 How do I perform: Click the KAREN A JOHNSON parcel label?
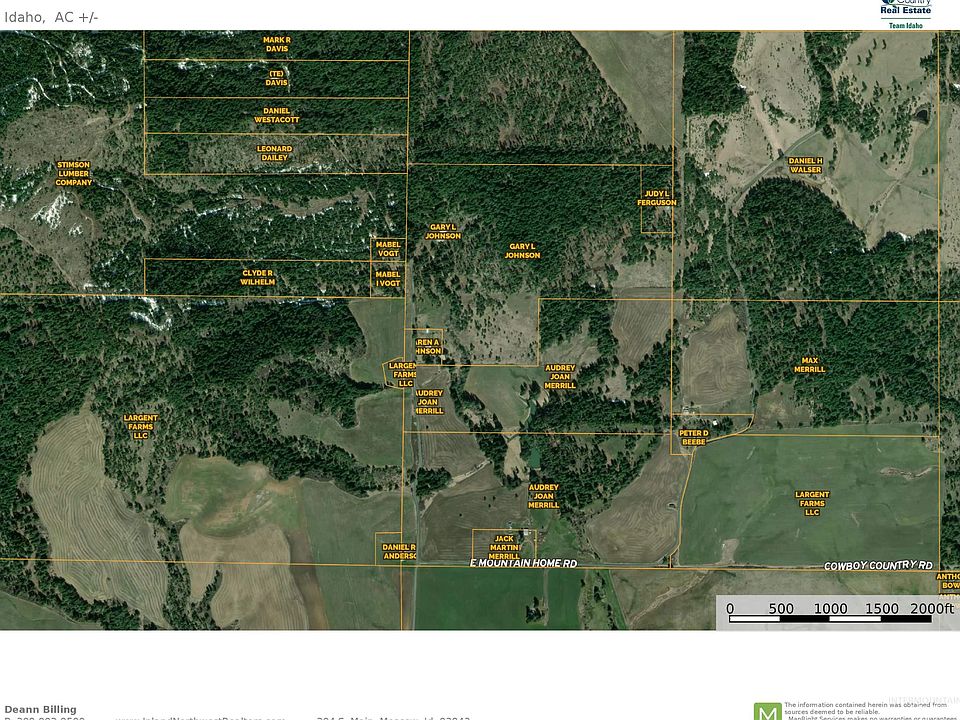coord(428,347)
